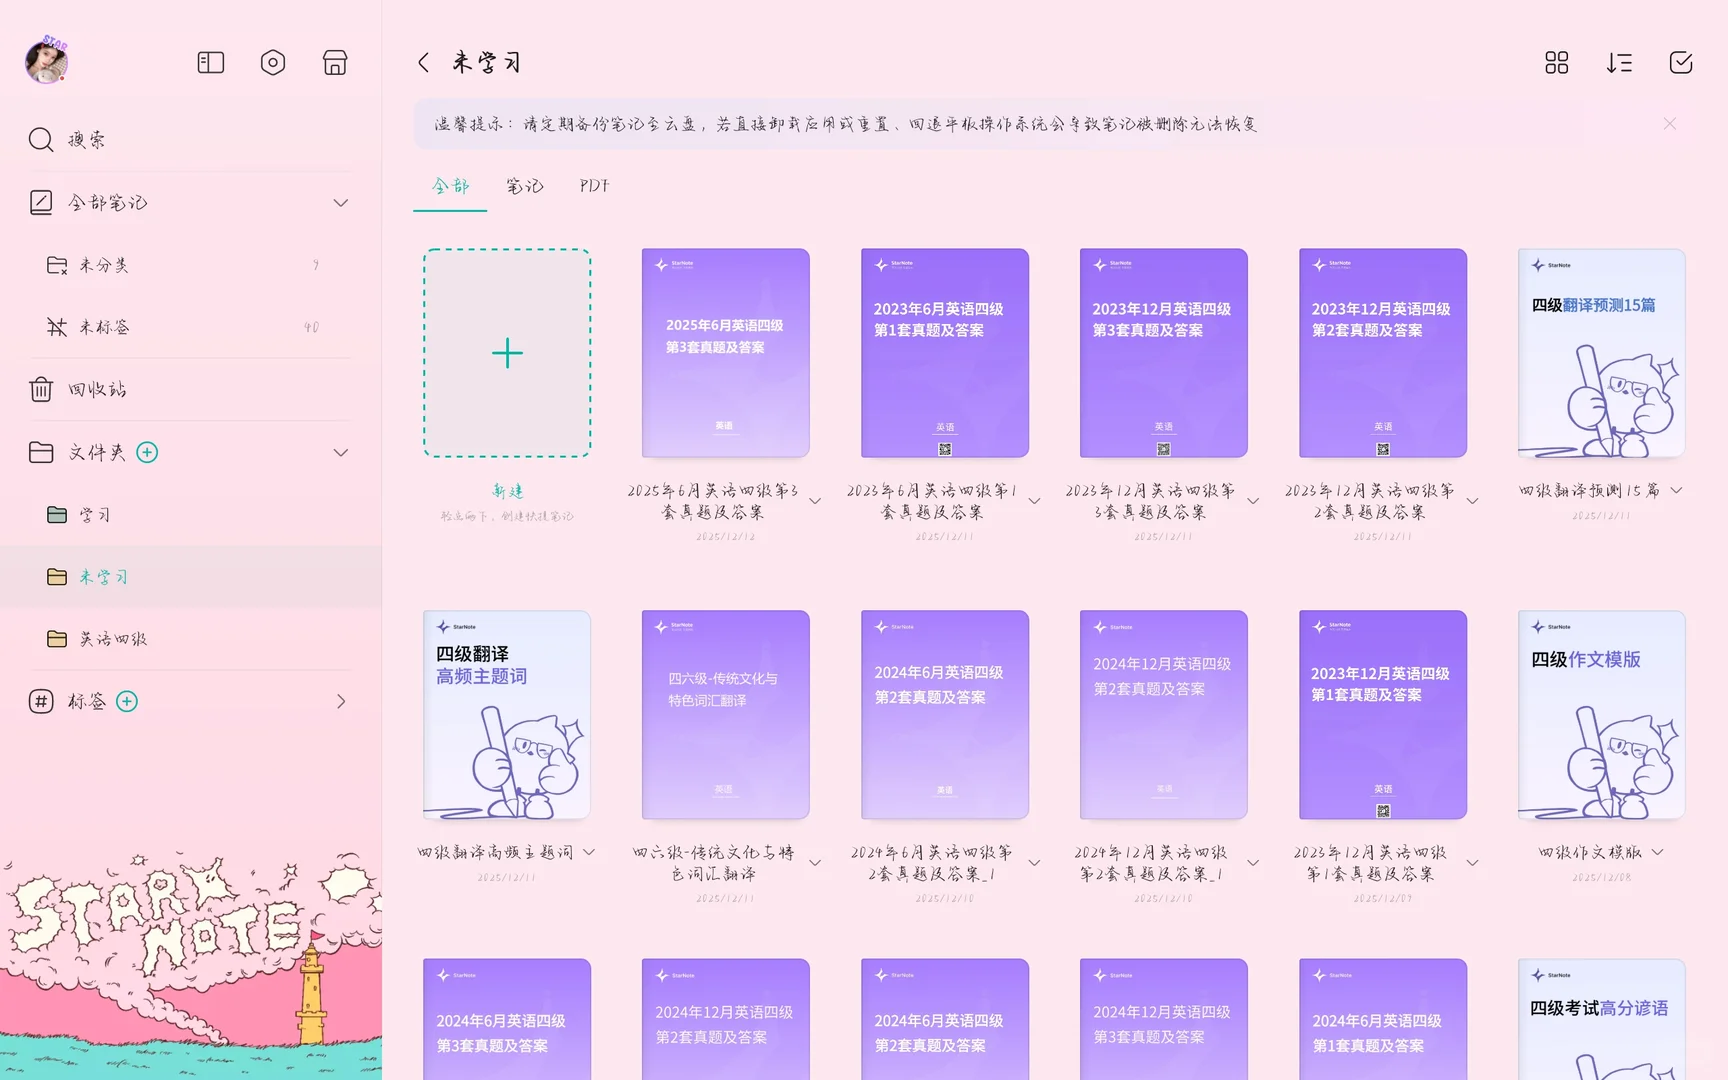Expand the 标签 section chevron
1728x1080 pixels.
point(341,701)
